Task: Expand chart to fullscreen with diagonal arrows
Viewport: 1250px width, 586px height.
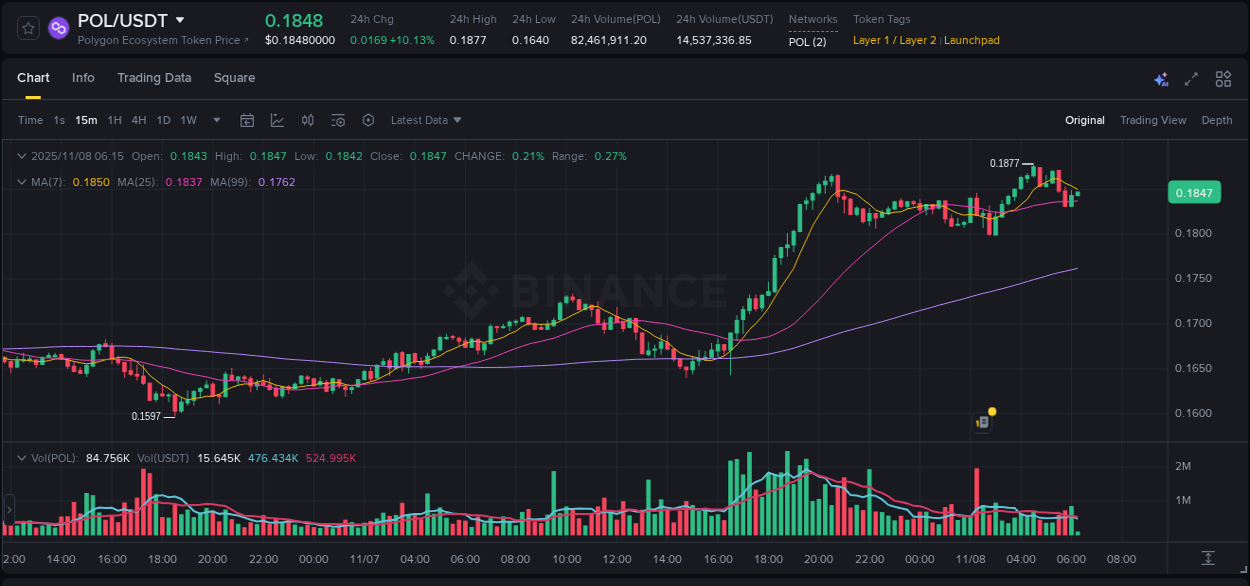Action: click(1190, 77)
